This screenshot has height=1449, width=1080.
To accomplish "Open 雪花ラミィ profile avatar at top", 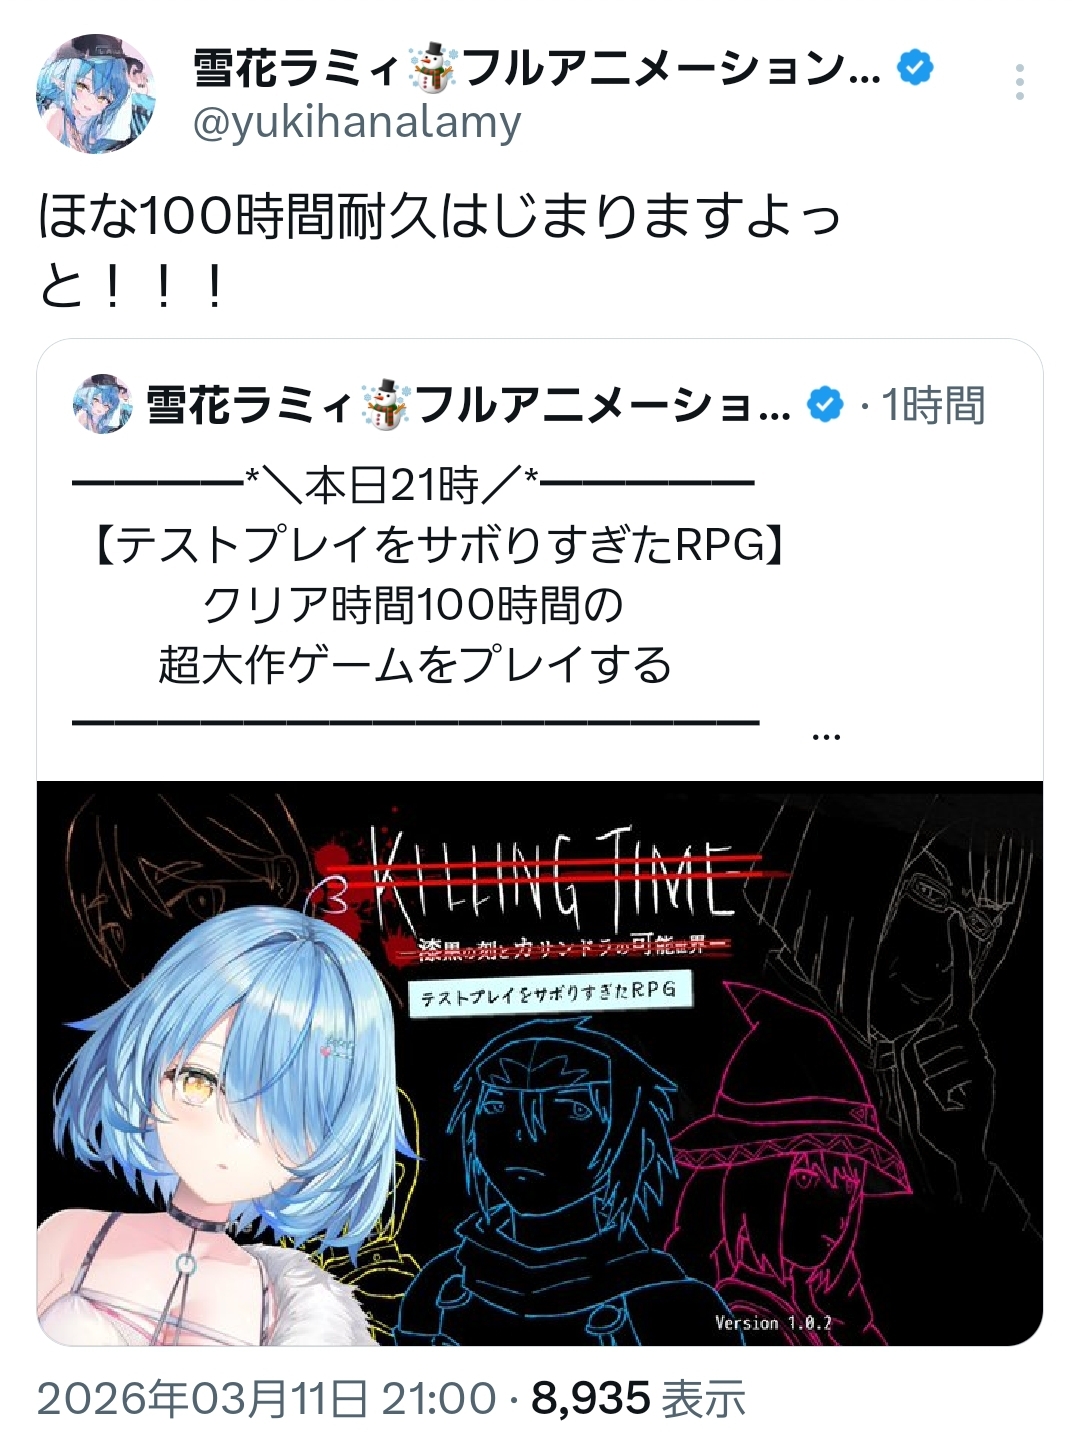I will coord(96,93).
